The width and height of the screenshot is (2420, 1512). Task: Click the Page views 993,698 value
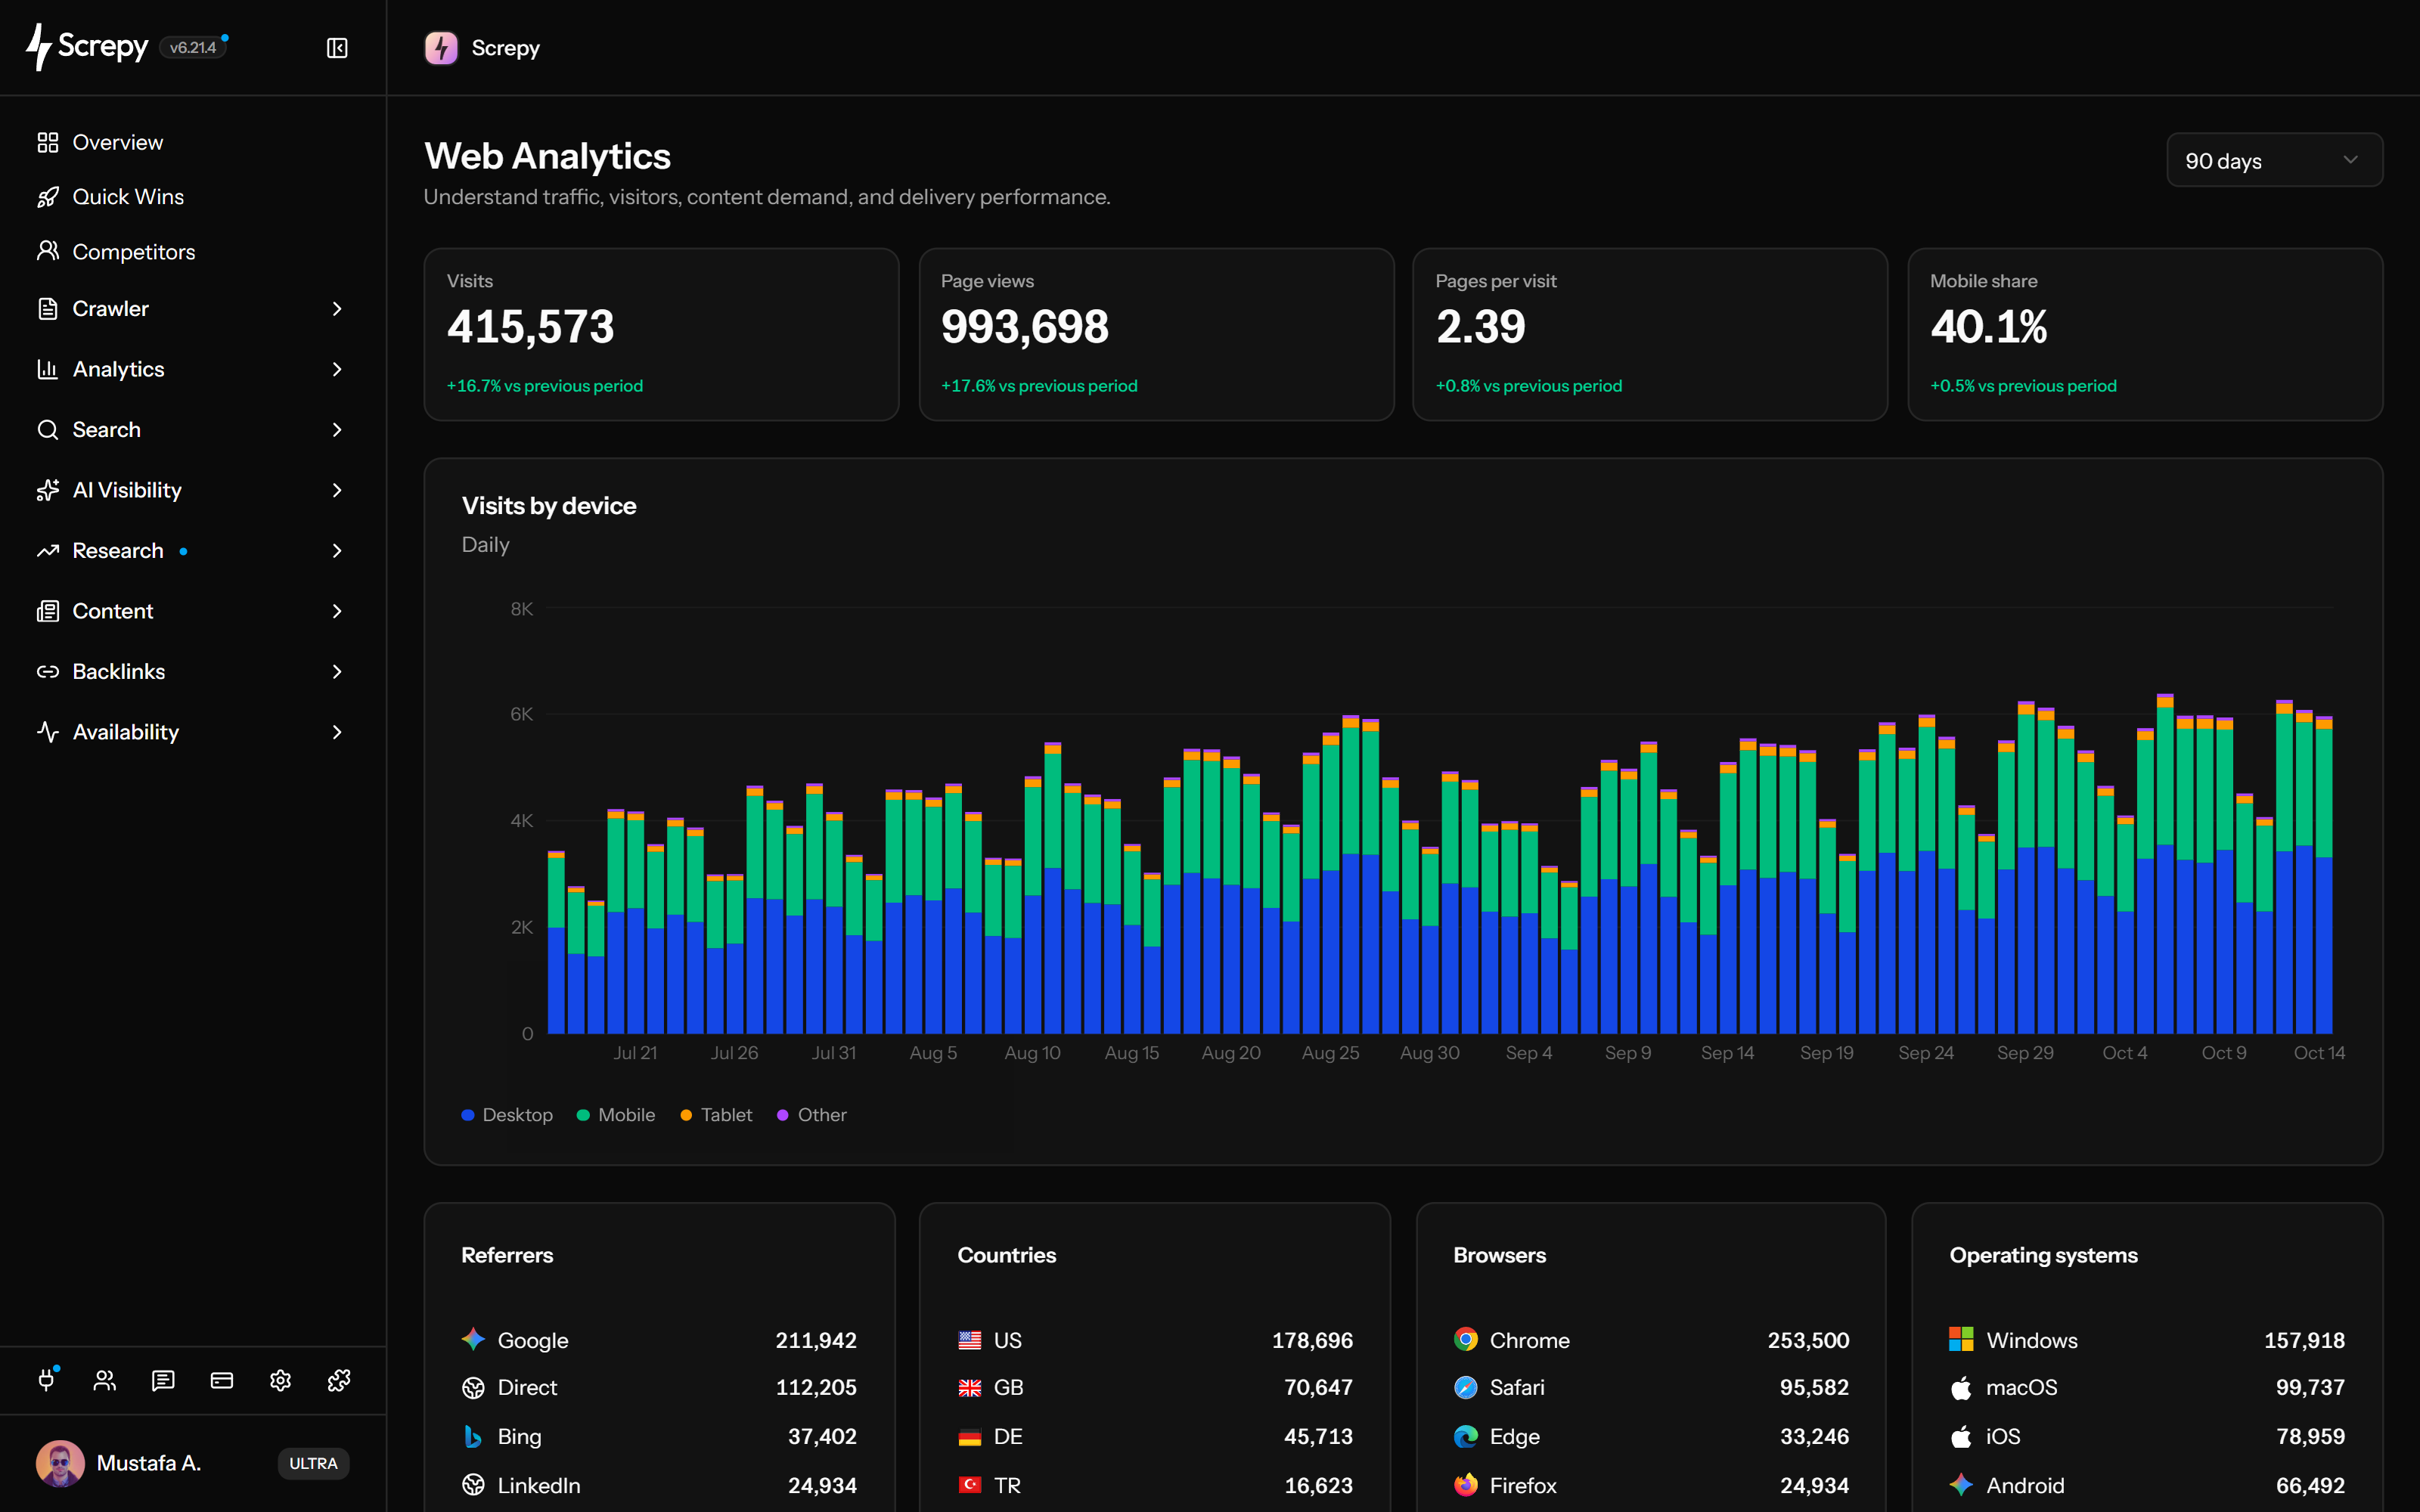pos(1025,327)
